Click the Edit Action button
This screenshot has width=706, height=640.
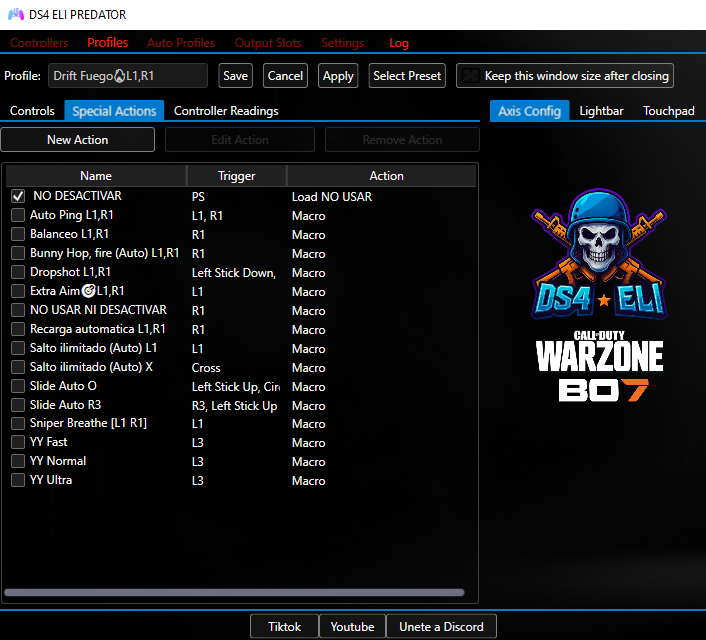(x=240, y=140)
